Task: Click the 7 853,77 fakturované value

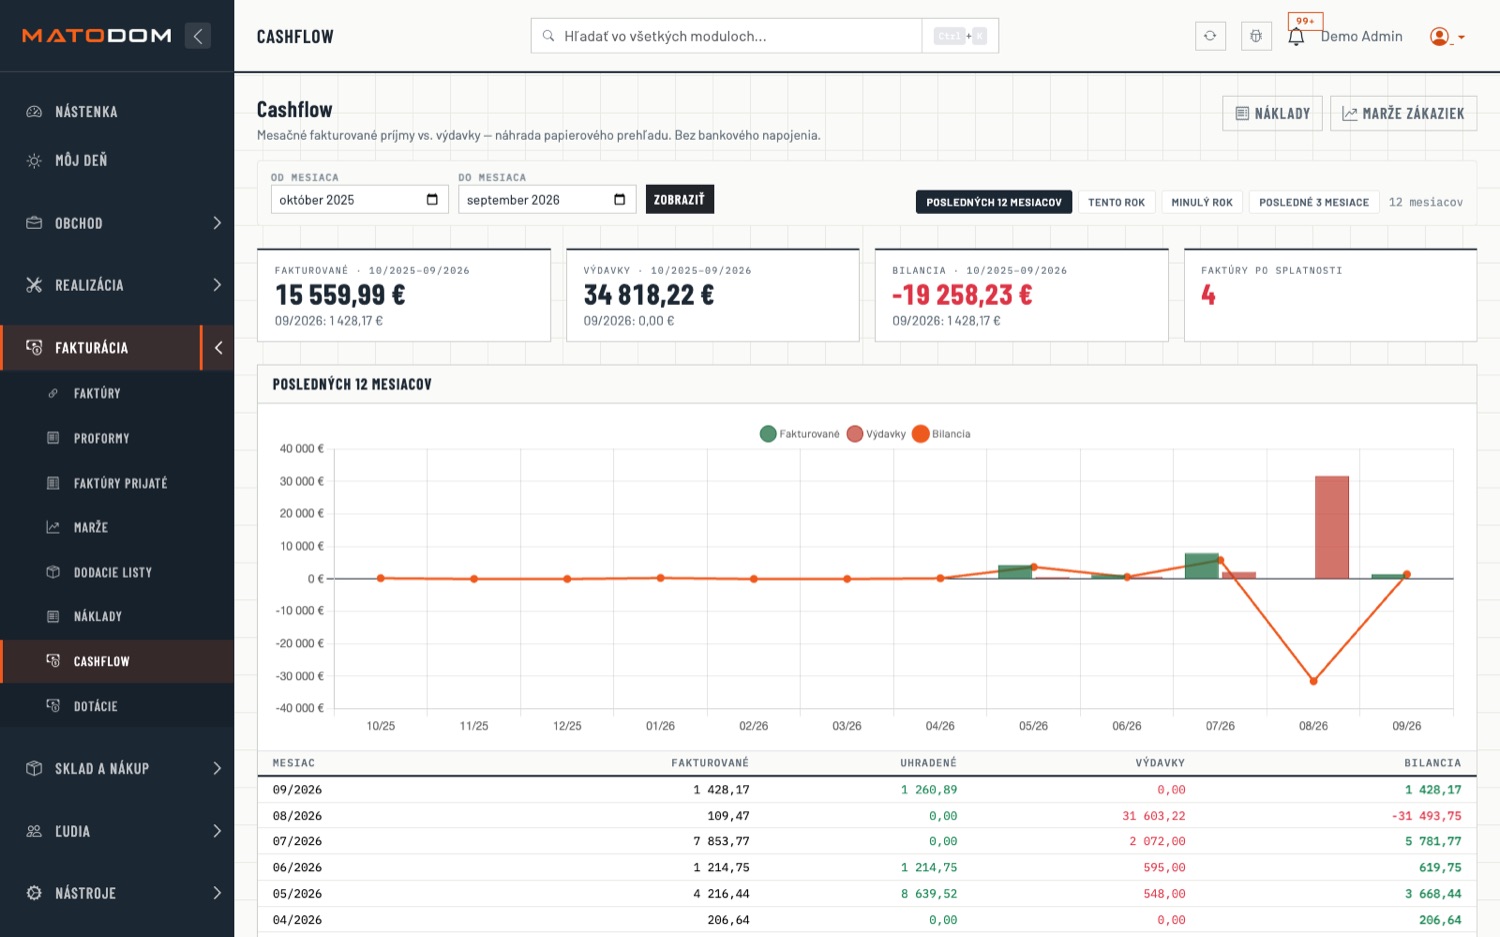Action: [x=721, y=841]
